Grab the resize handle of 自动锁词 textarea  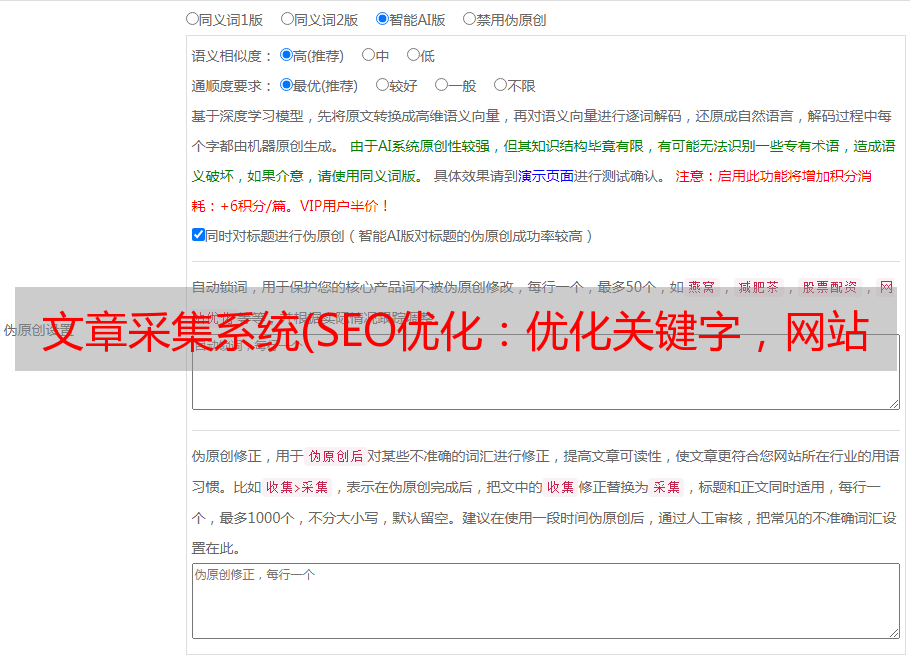[894, 404]
